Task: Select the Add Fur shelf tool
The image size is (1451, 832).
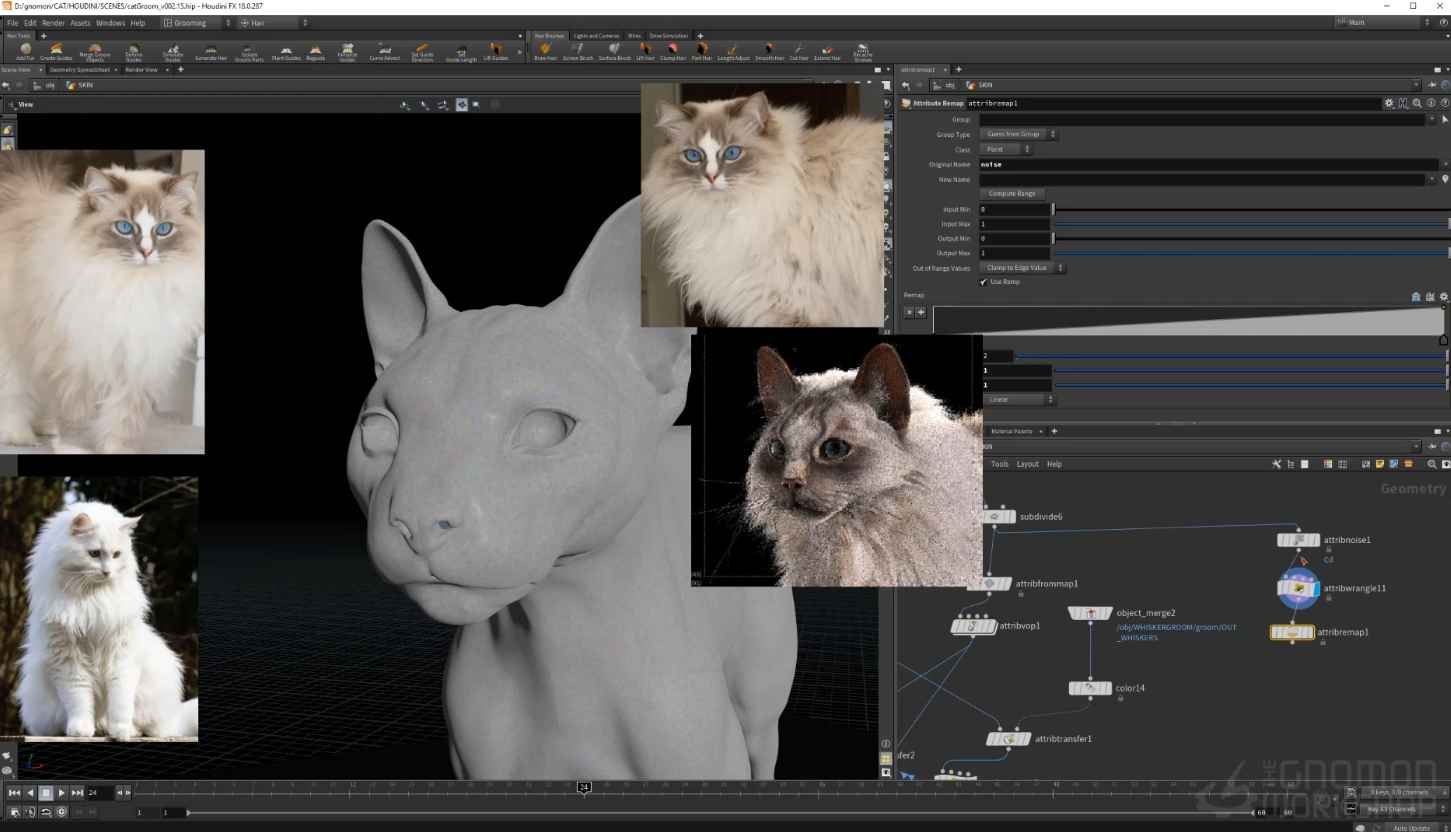Action: (25, 51)
